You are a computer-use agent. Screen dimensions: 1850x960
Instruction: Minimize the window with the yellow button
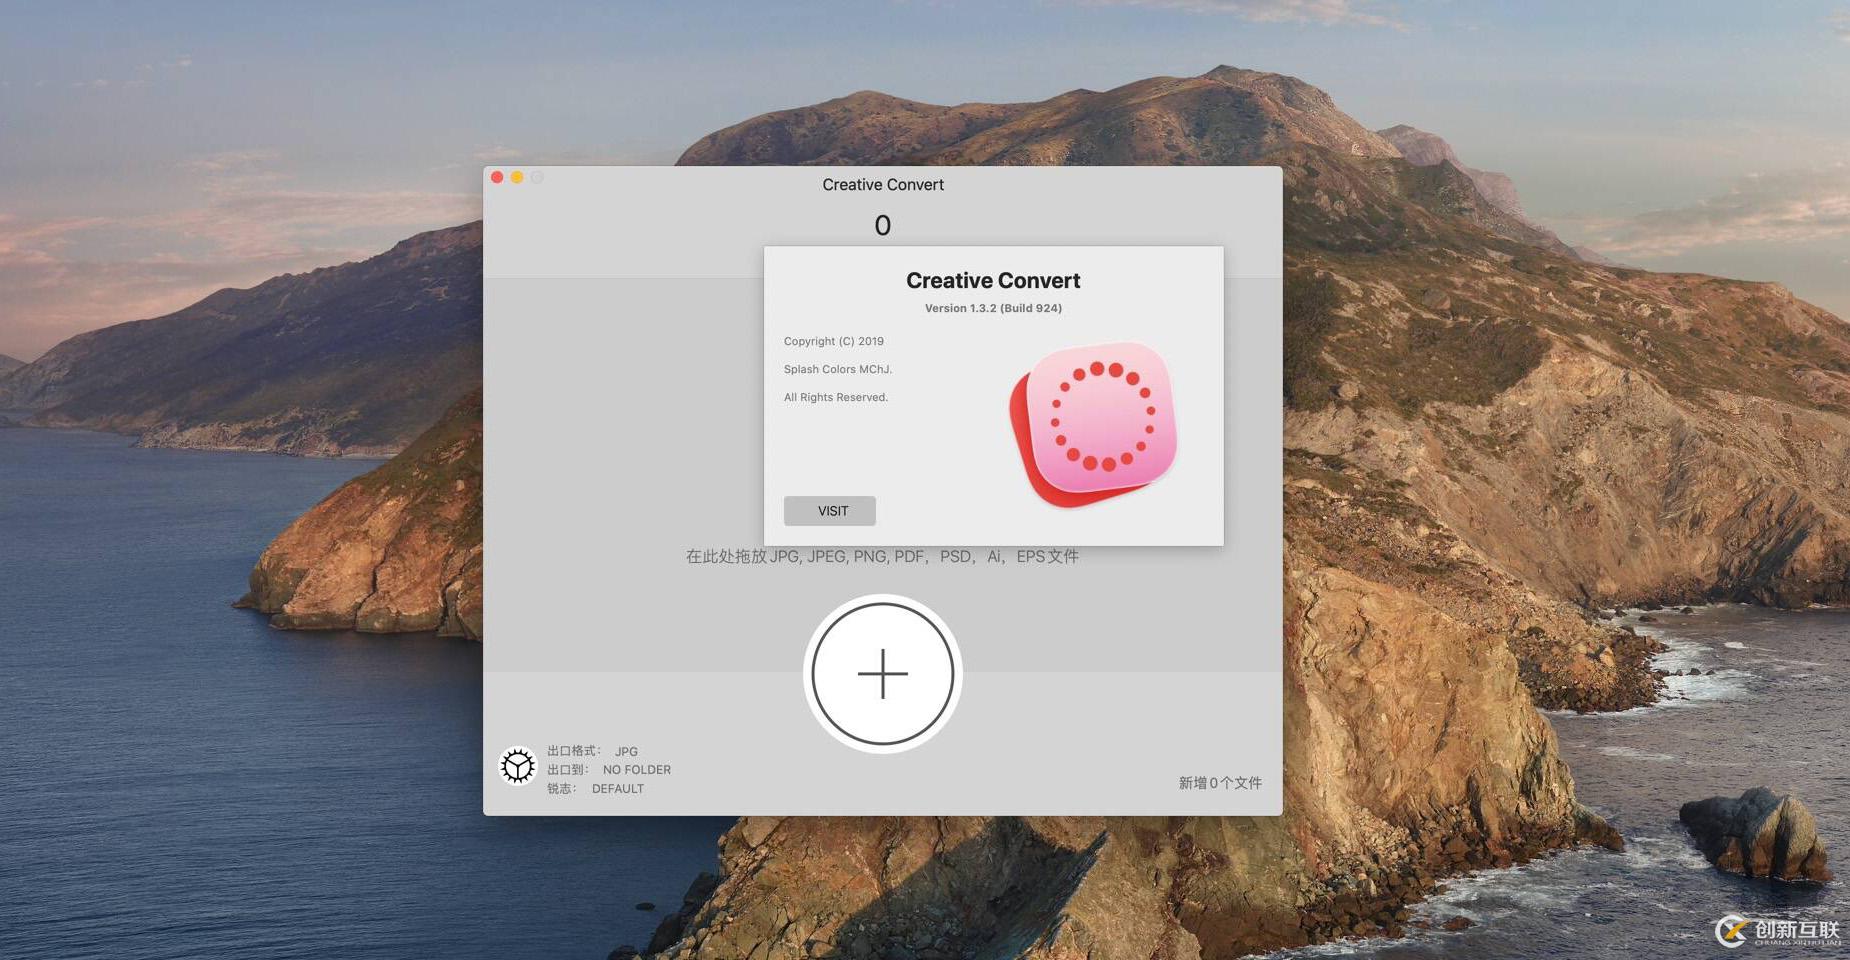pos(517,177)
